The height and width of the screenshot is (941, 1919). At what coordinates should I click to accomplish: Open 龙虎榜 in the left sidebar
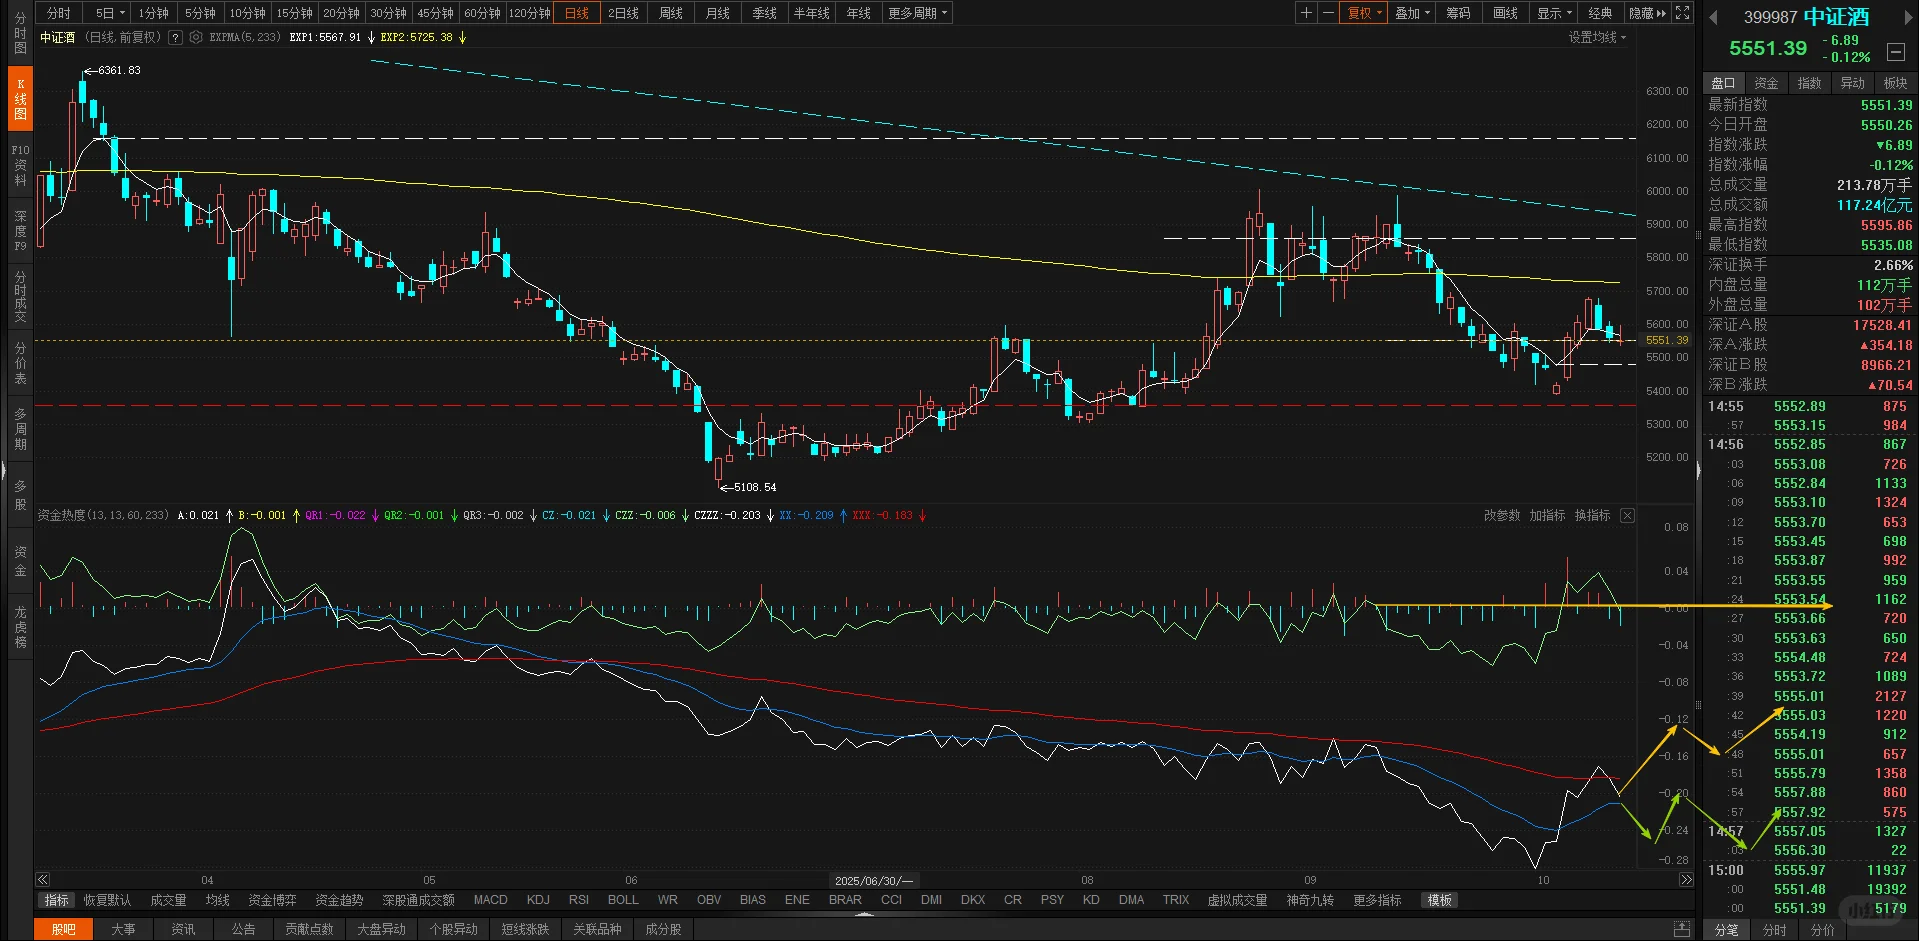click(x=20, y=627)
